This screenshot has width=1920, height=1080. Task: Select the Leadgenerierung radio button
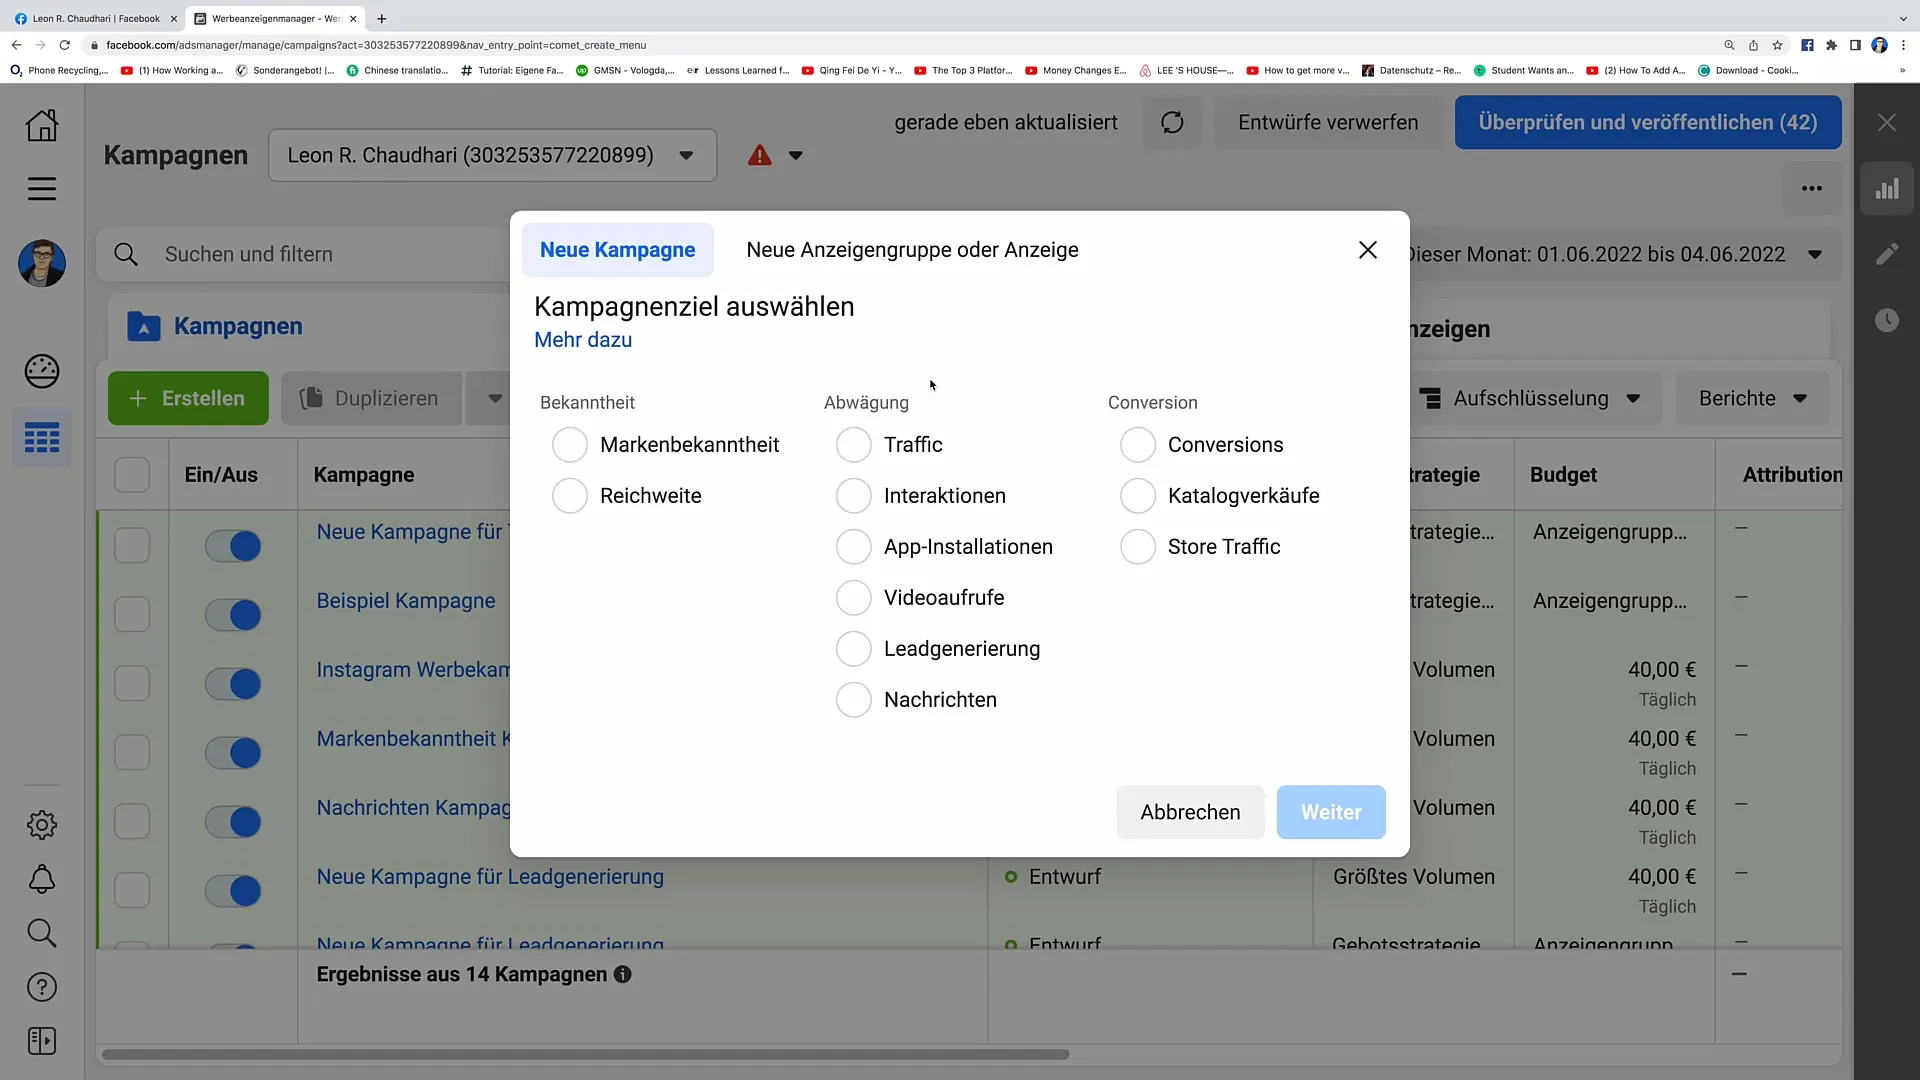(x=853, y=647)
